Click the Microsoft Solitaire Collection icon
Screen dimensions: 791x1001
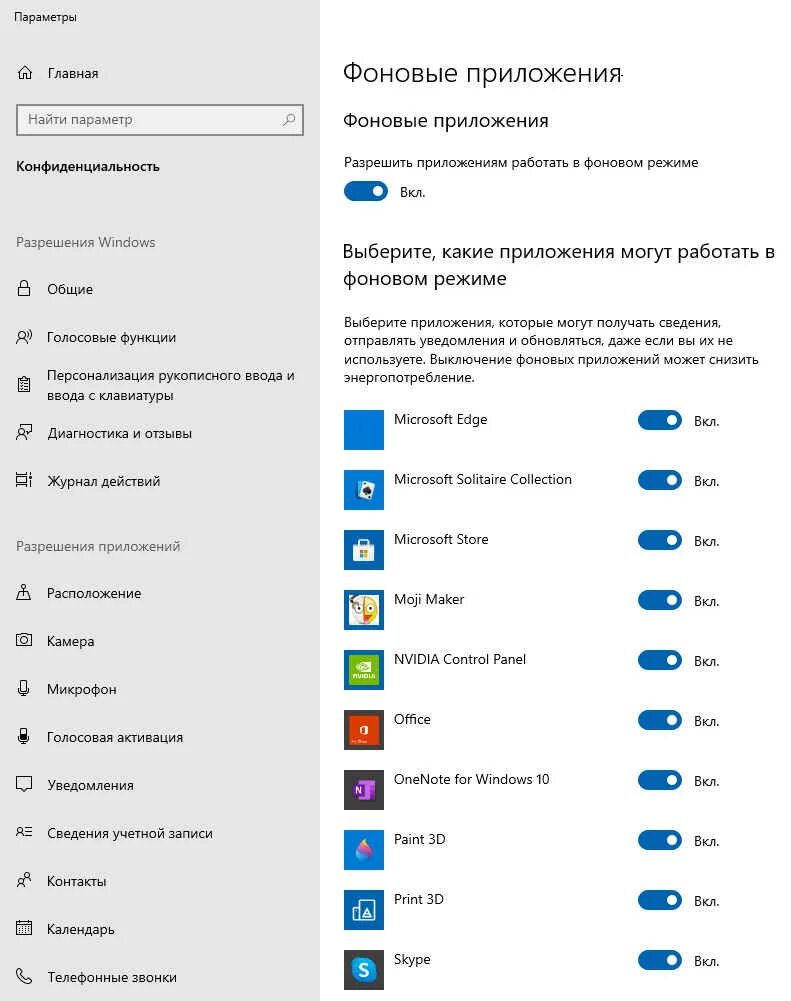[364, 490]
